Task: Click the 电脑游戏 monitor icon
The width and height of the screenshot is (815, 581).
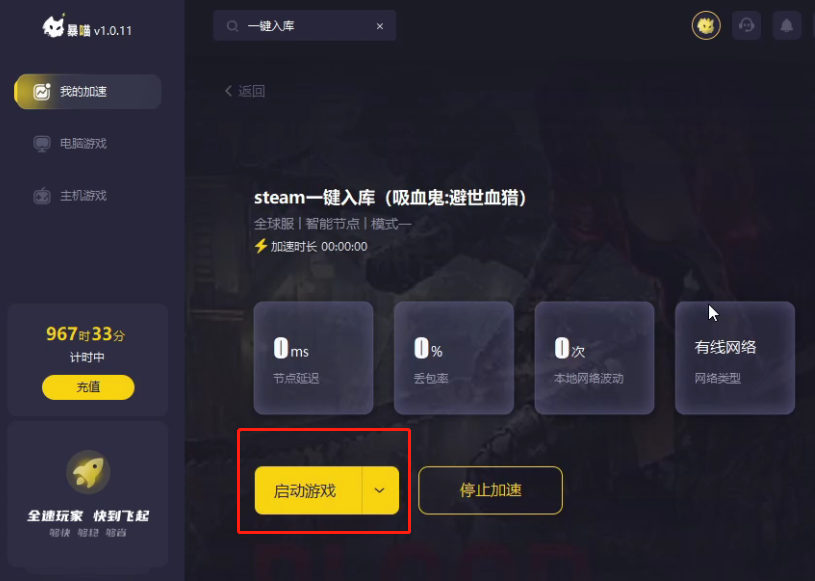Action: [x=42, y=143]
